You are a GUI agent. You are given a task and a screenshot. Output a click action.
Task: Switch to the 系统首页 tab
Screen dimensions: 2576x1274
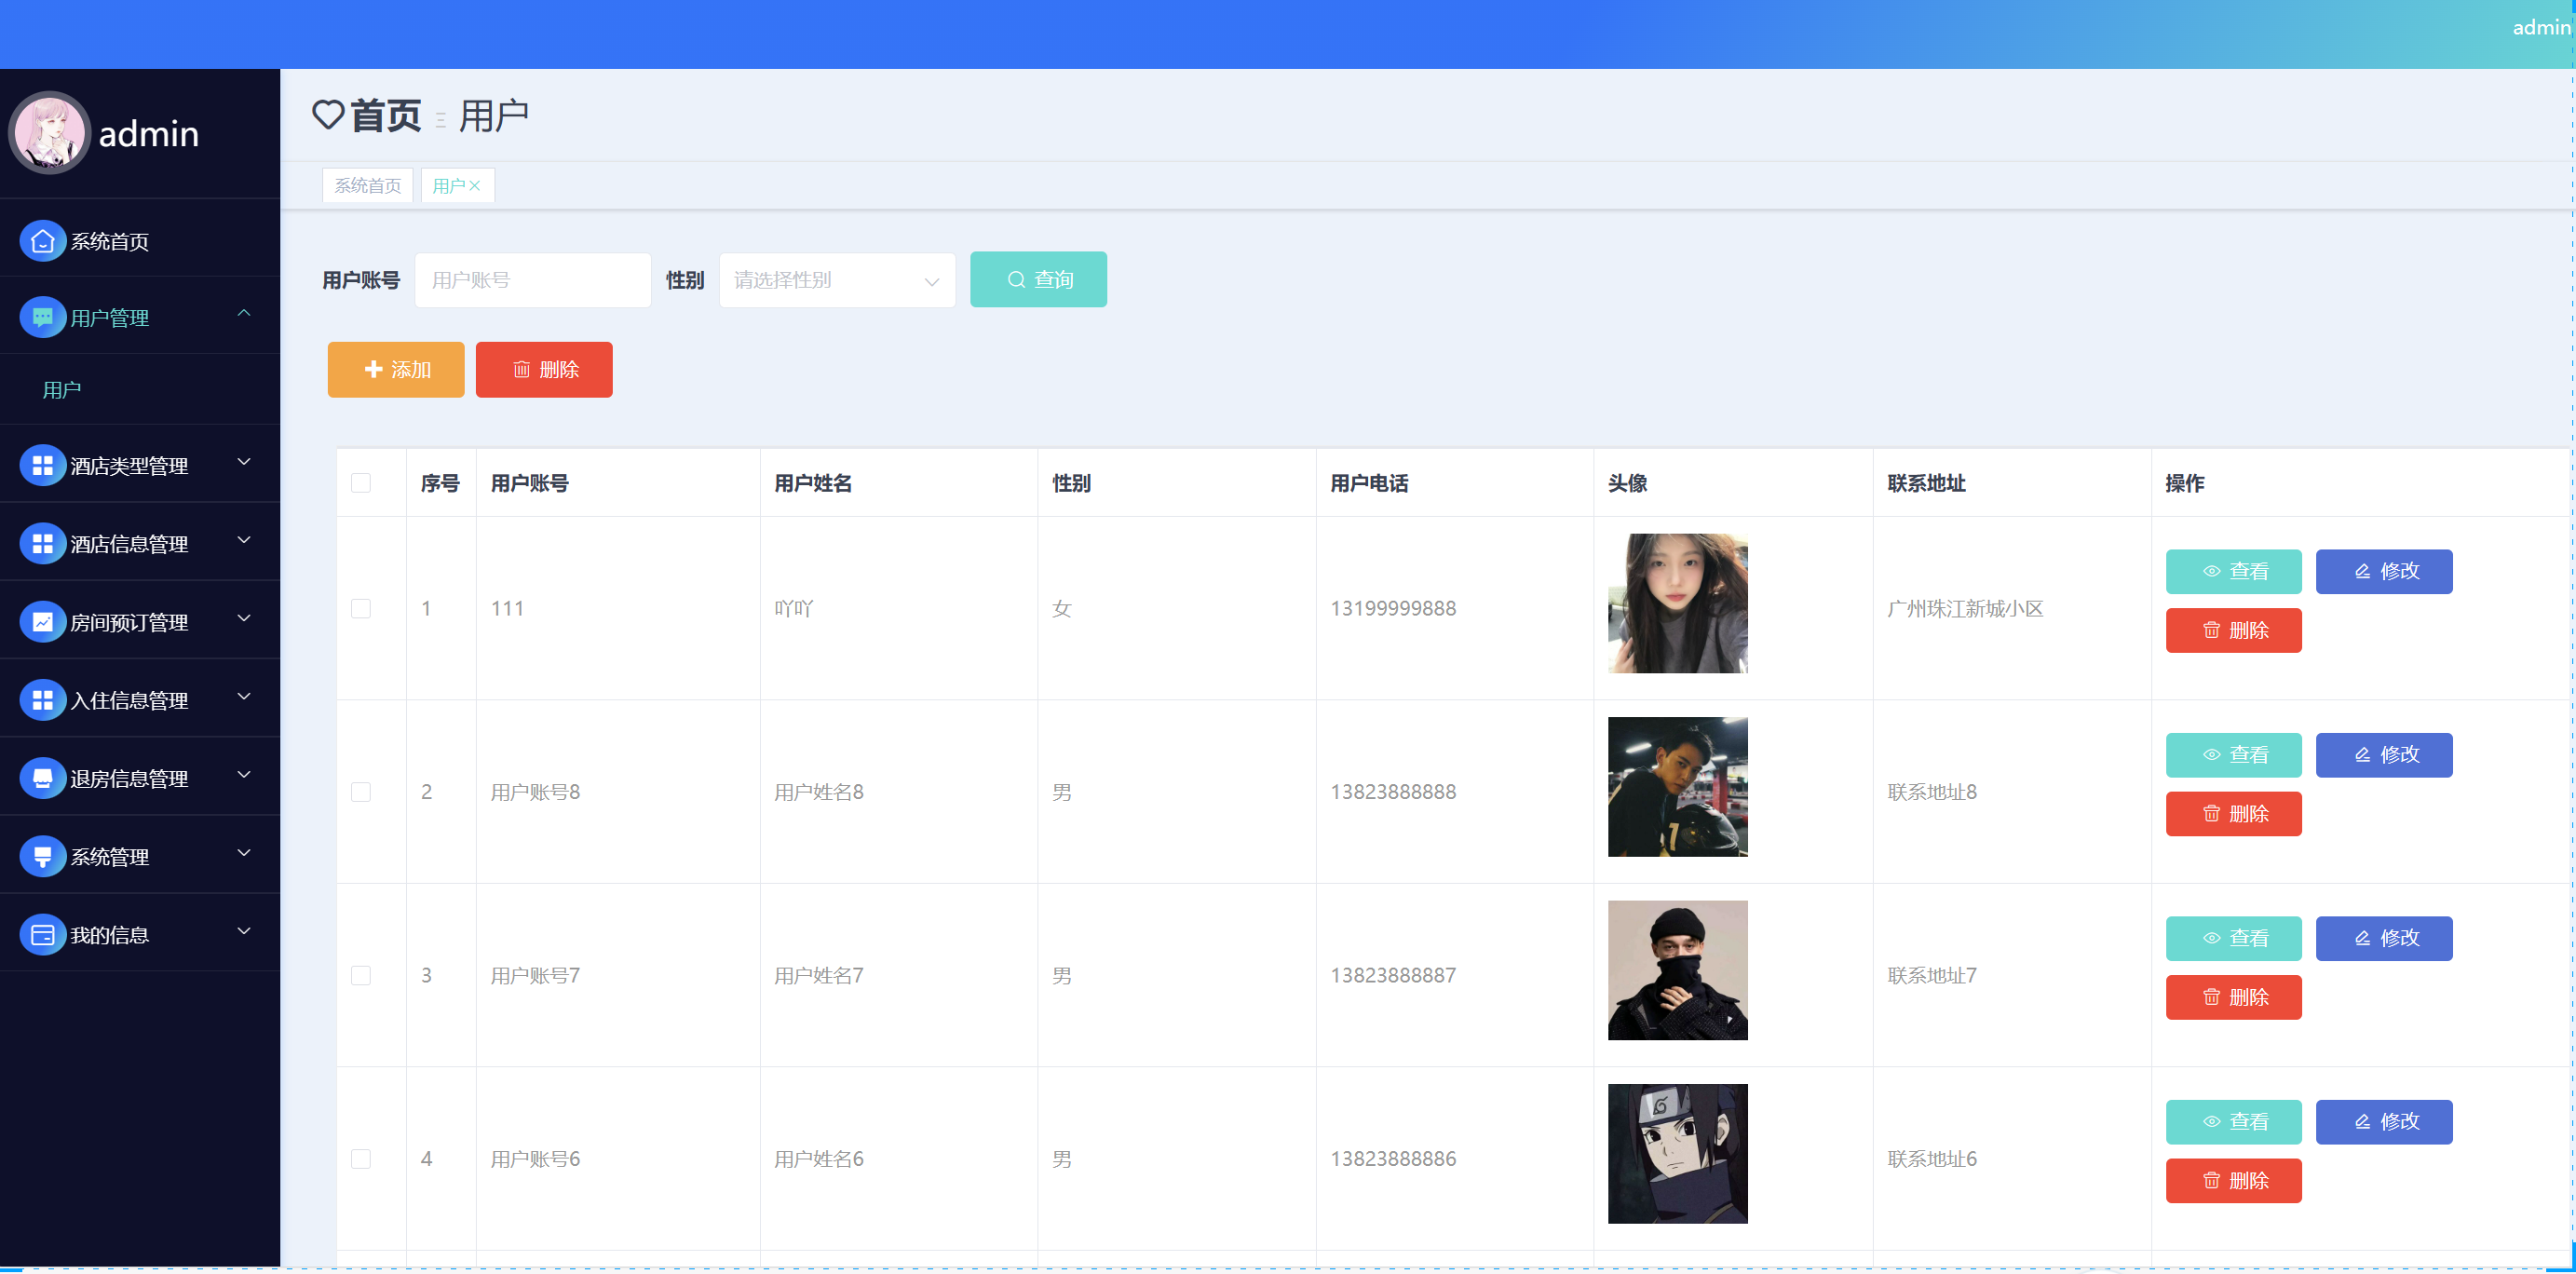tap(367, 186)
